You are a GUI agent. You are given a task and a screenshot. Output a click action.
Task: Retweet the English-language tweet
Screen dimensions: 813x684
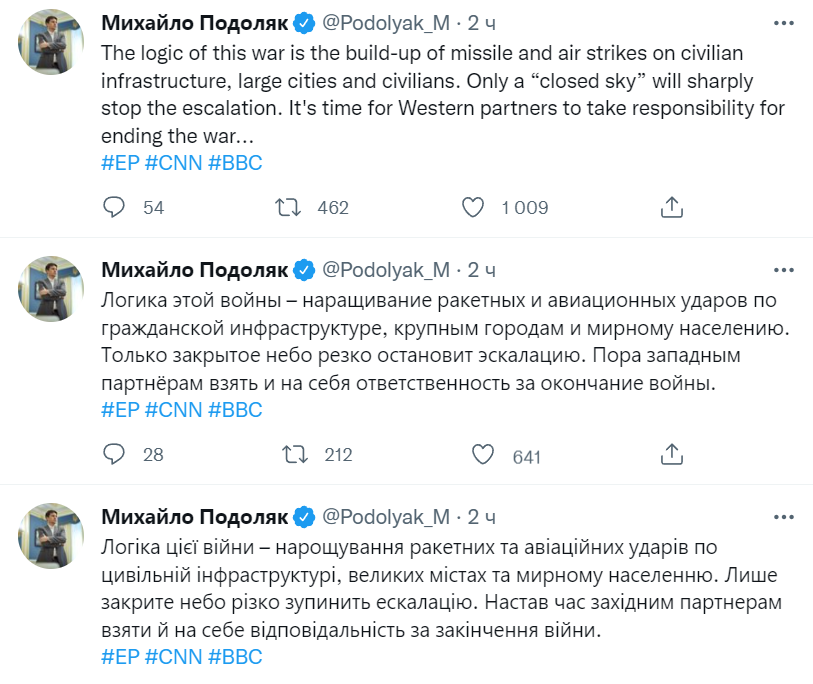[x=289, y=207]
